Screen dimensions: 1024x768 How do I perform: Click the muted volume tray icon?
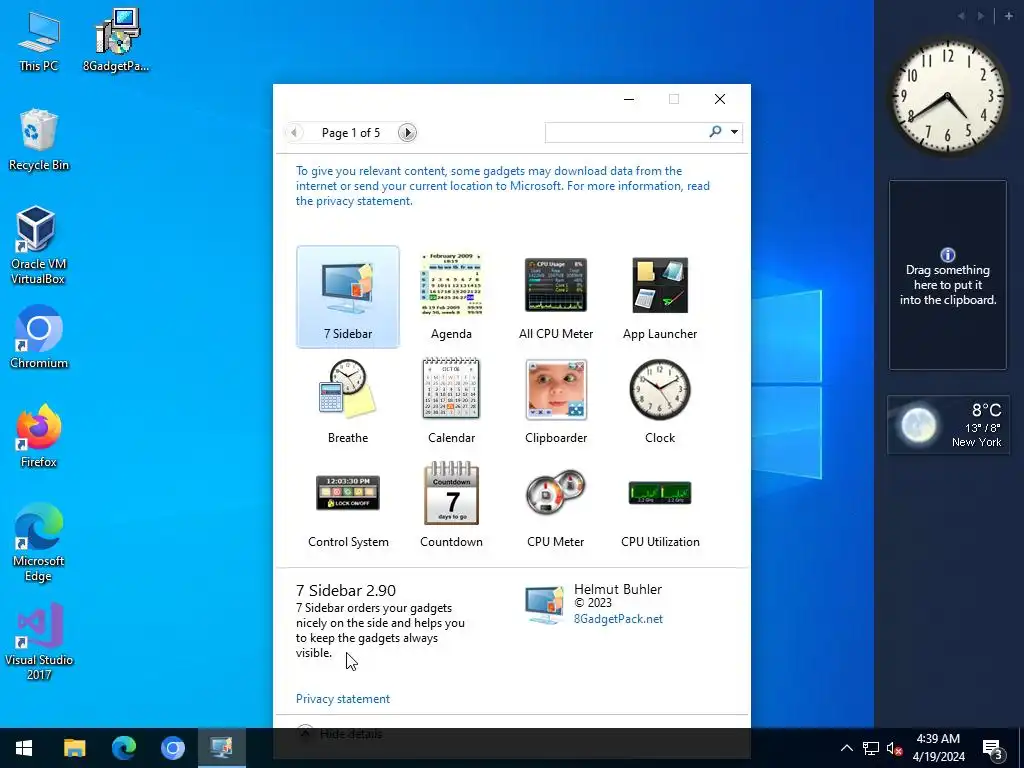(894, 748)
